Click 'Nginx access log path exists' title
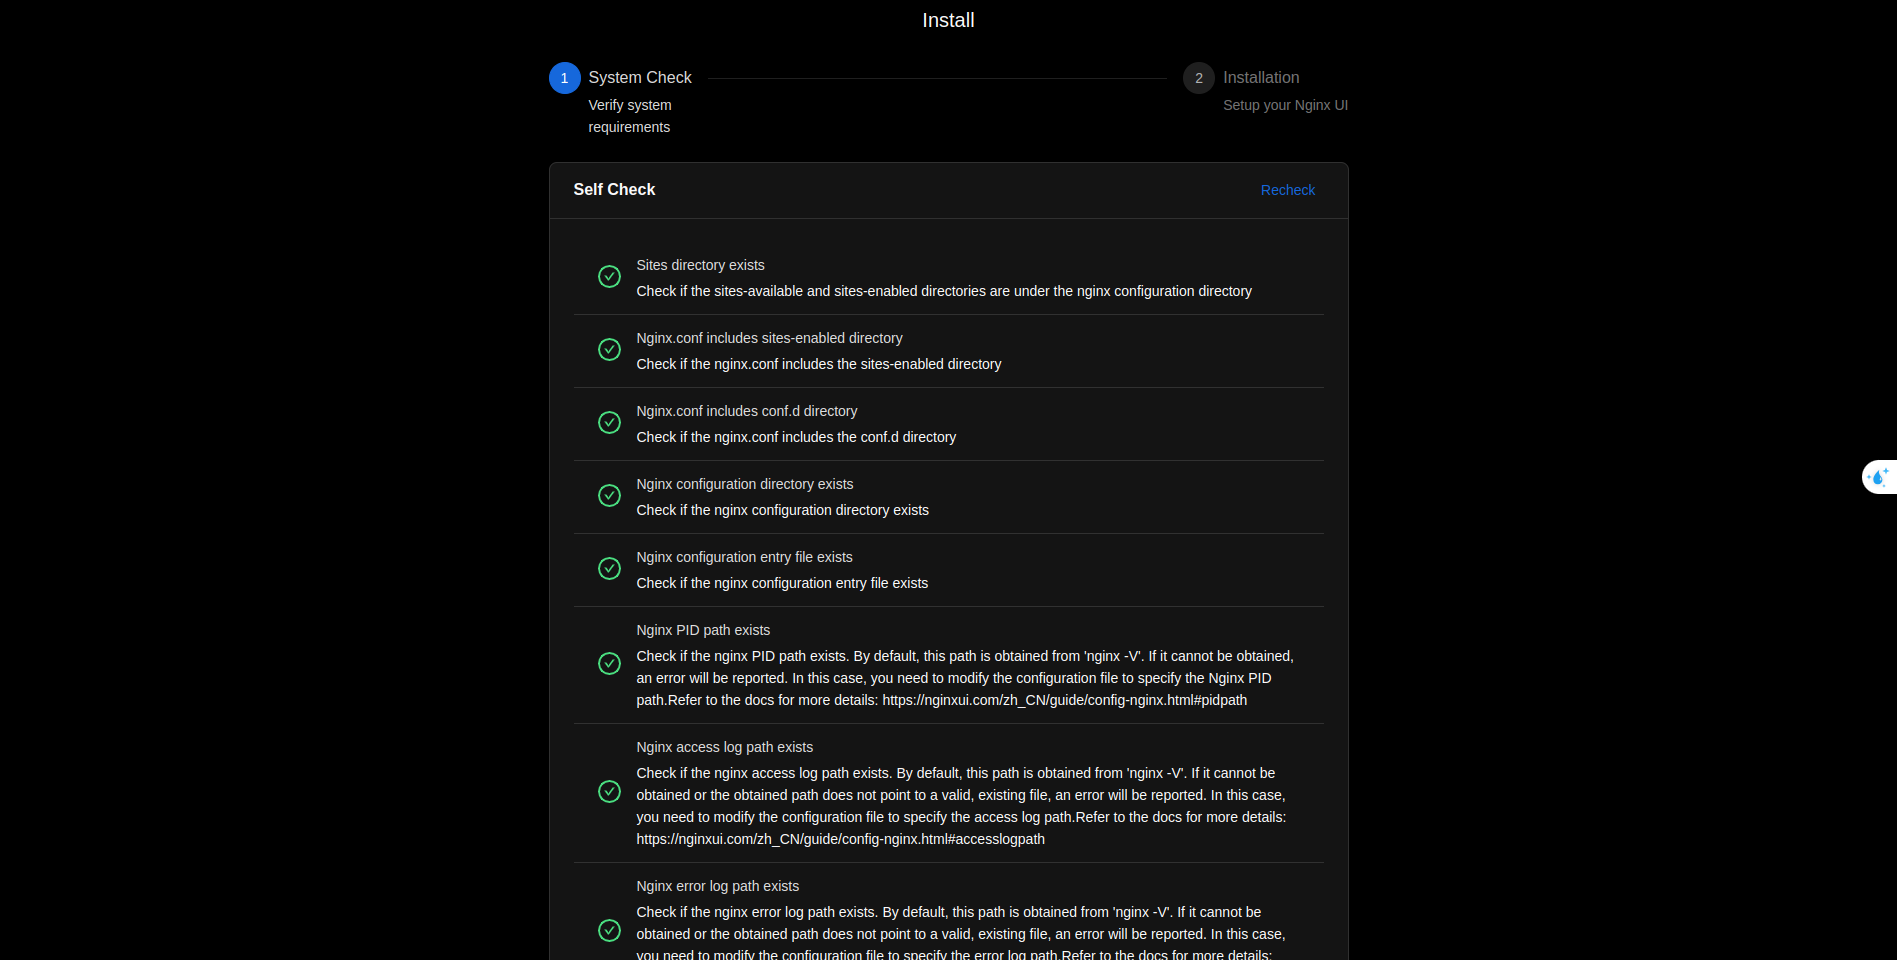 724,747
